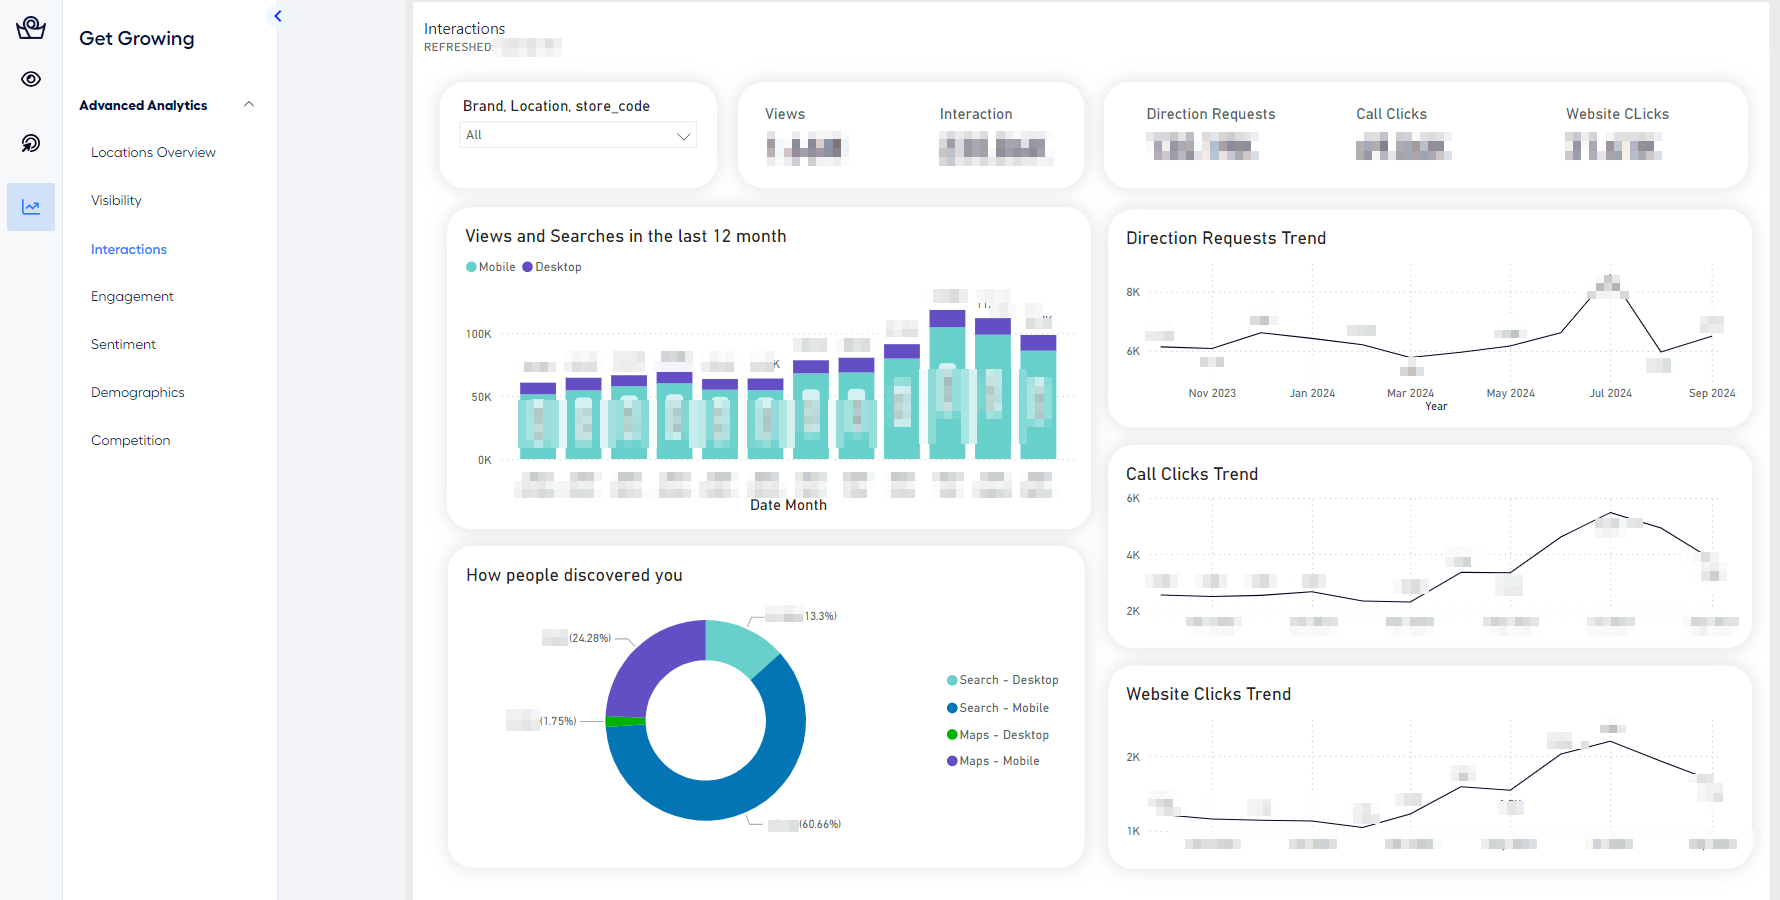Navigate to Engagement page

coord(132,296)
